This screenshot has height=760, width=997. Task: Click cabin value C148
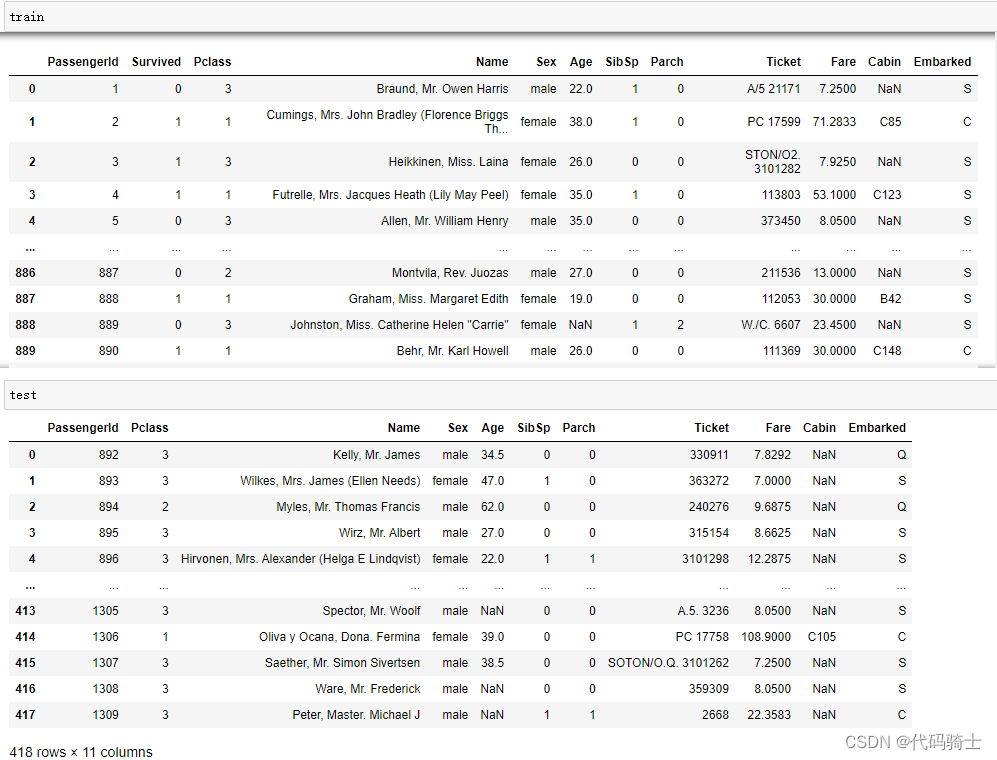coord(887,351)
